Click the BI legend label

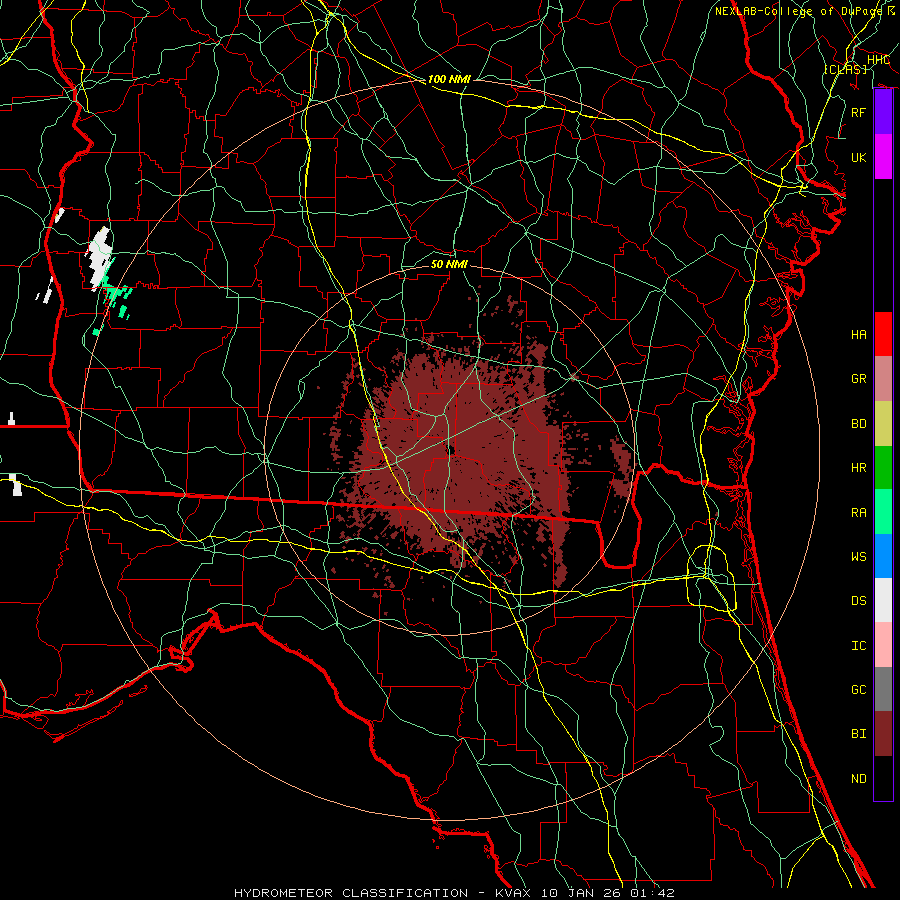[x=858, y=734]
